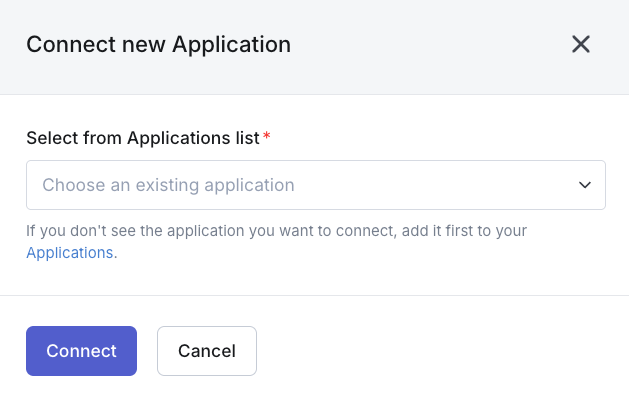Click the Cancel button
This screenshot has width=629, height=403.
[207, 351]
